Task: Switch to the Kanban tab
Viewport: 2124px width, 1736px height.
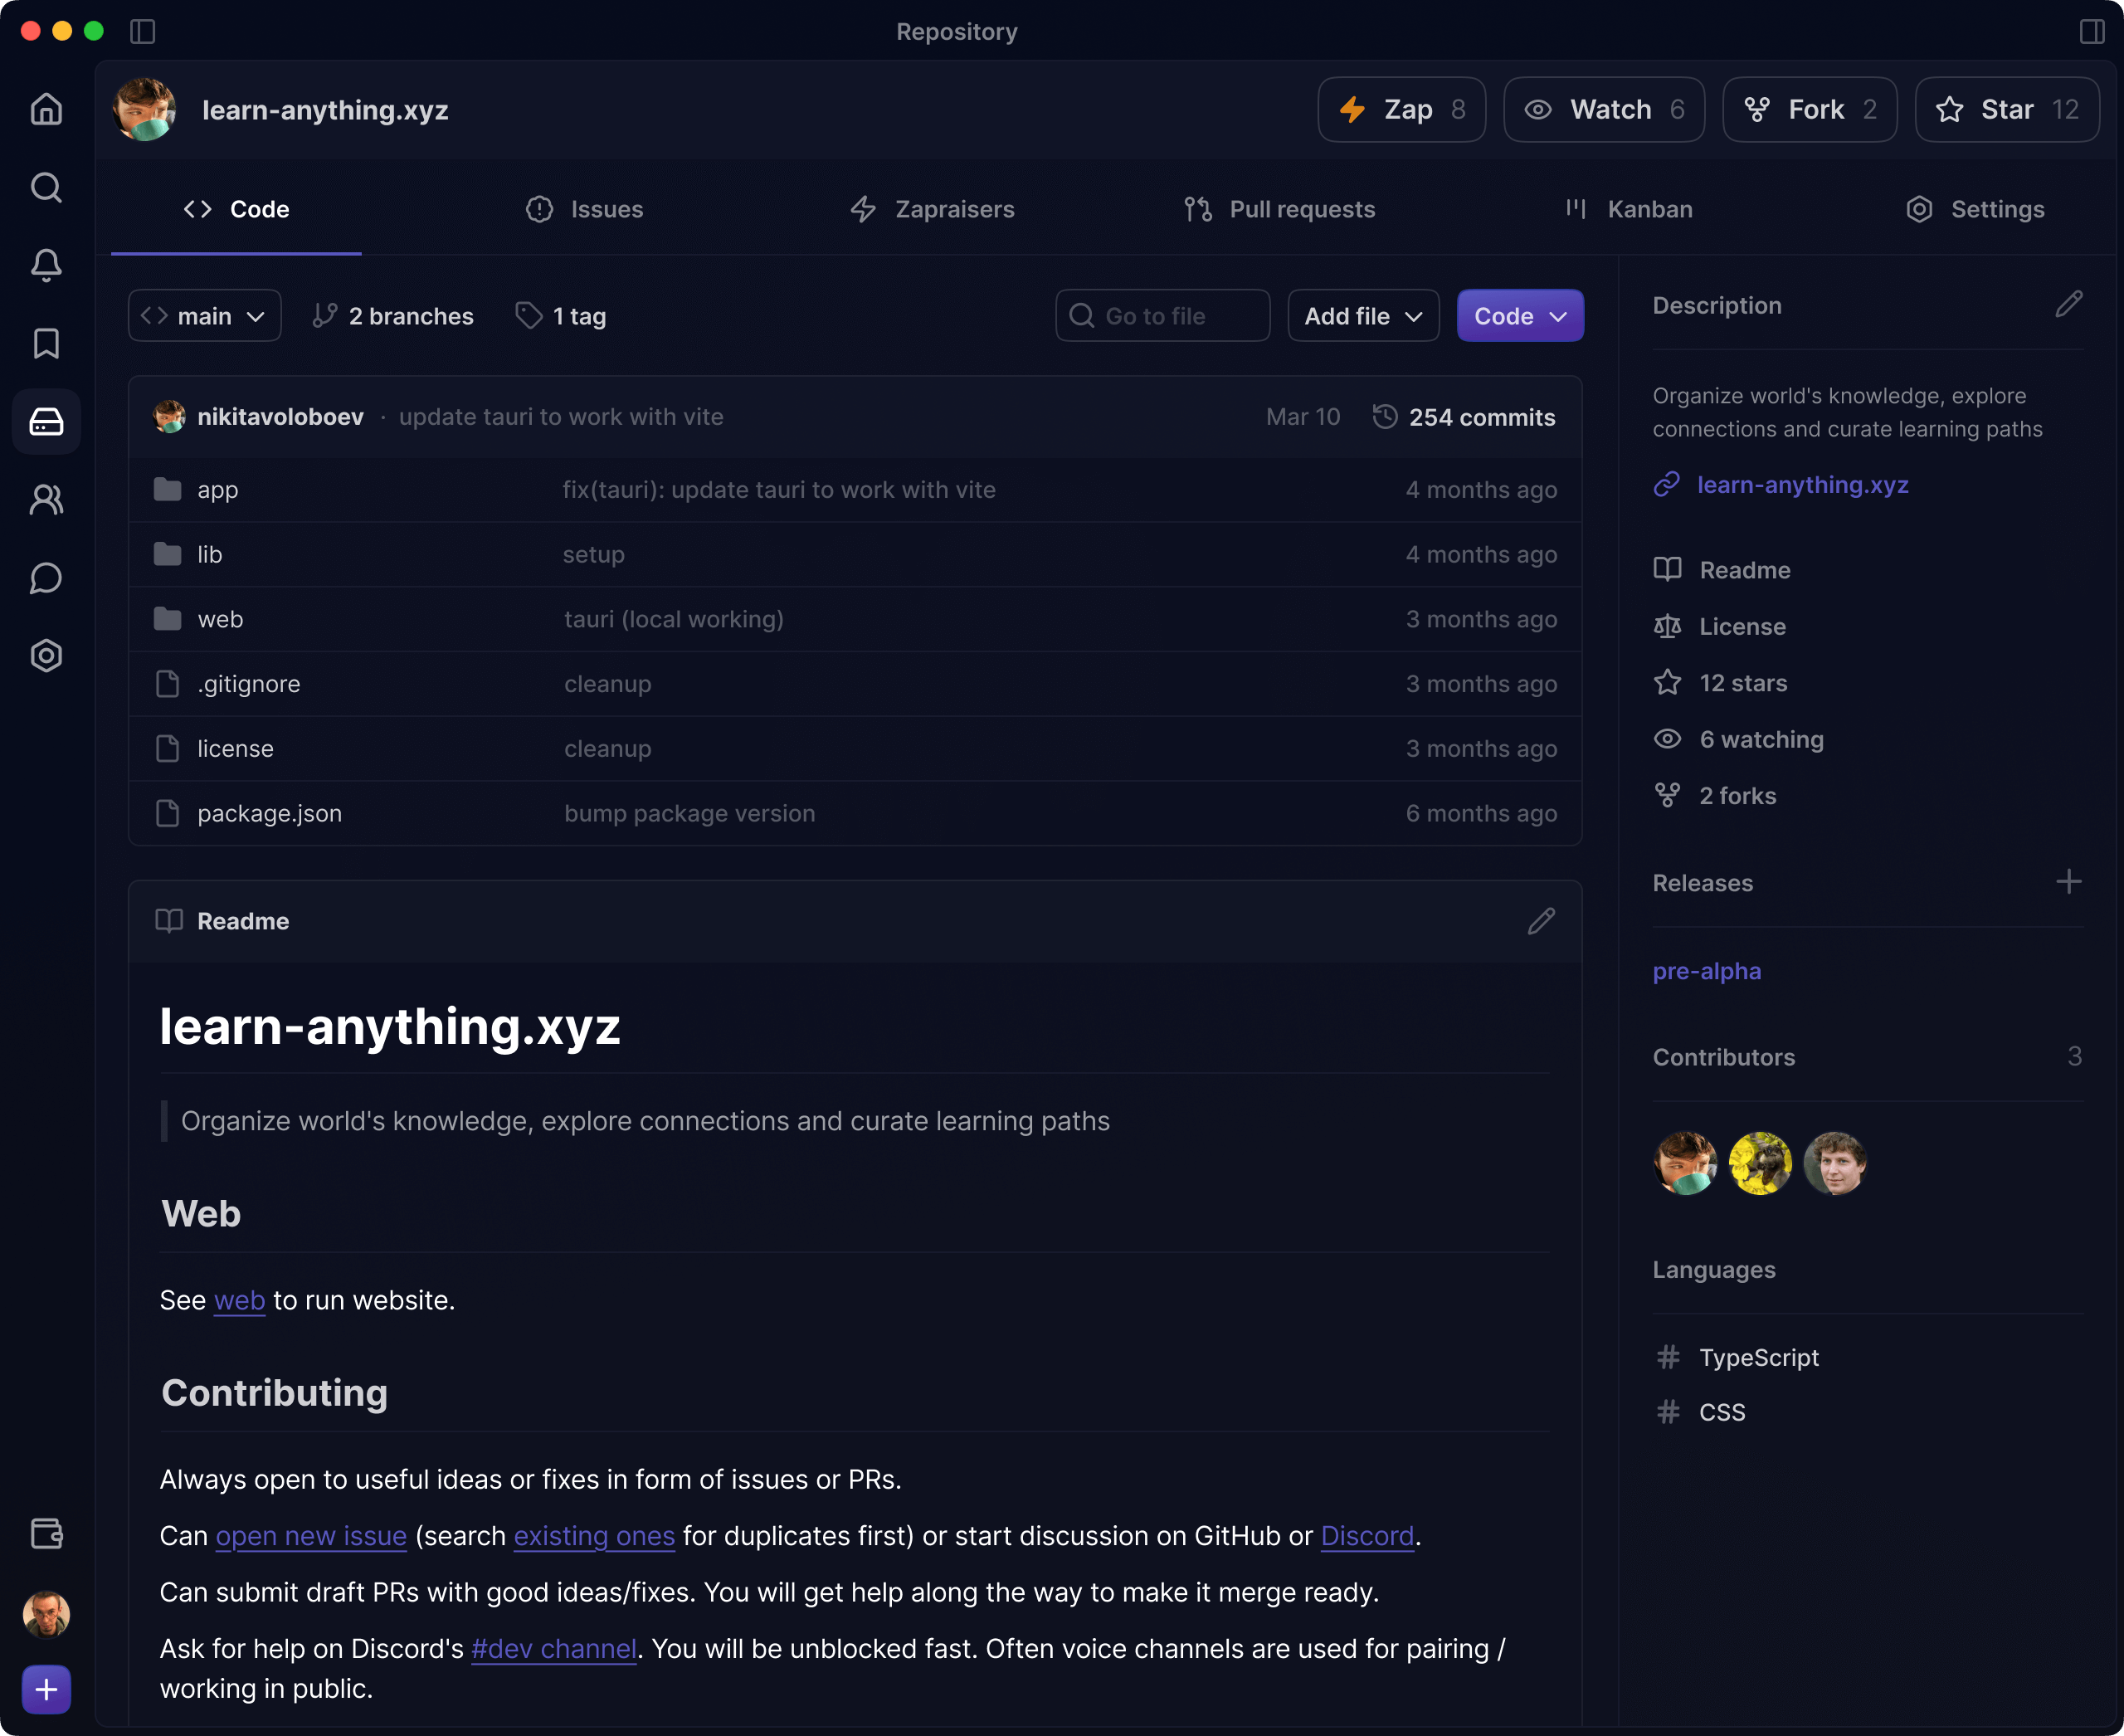Action: (1628, 209)
